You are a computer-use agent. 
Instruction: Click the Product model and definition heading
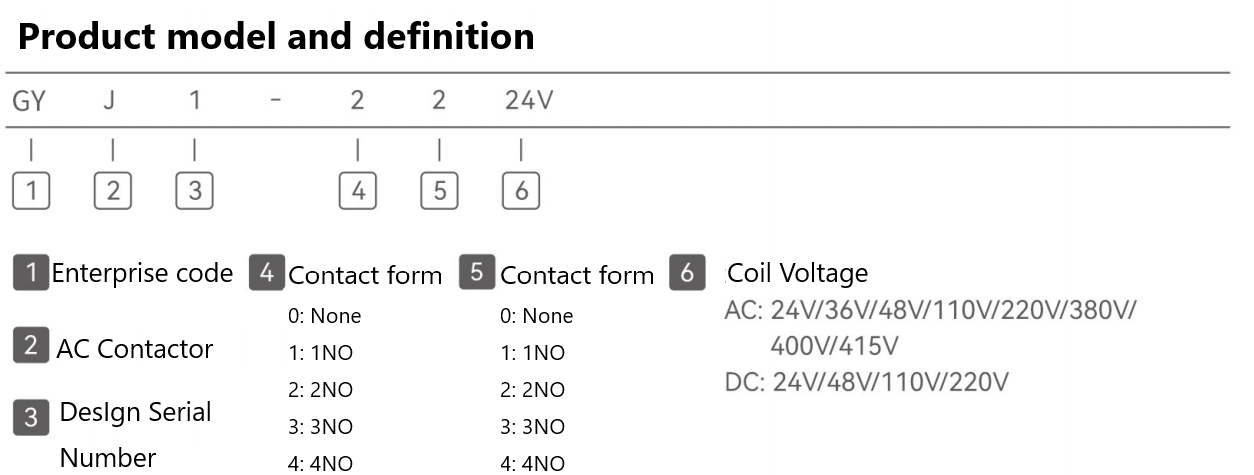(277, 37)
